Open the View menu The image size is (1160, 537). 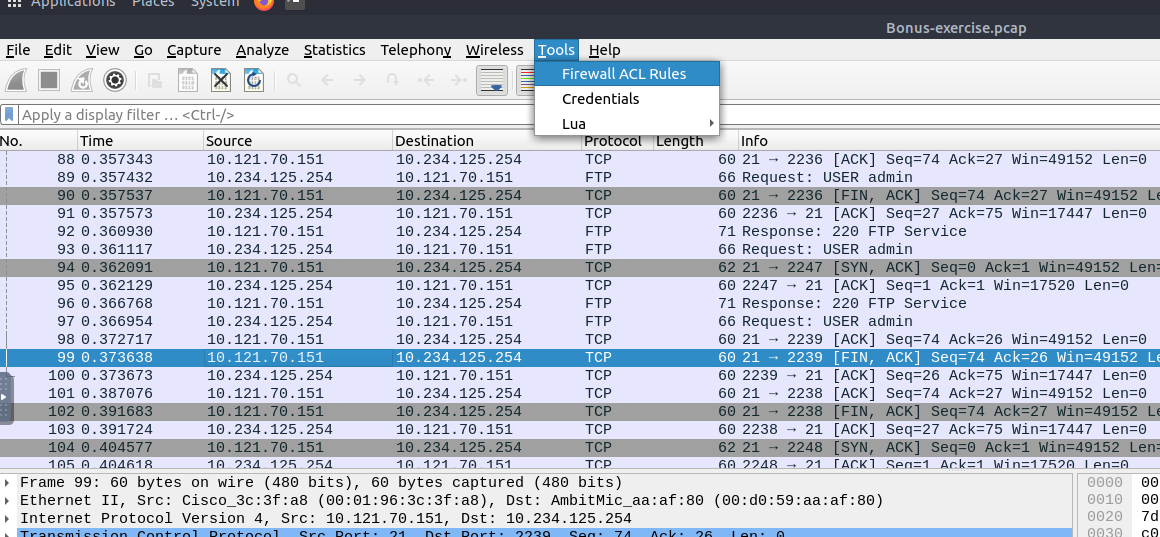click(102, 50)
